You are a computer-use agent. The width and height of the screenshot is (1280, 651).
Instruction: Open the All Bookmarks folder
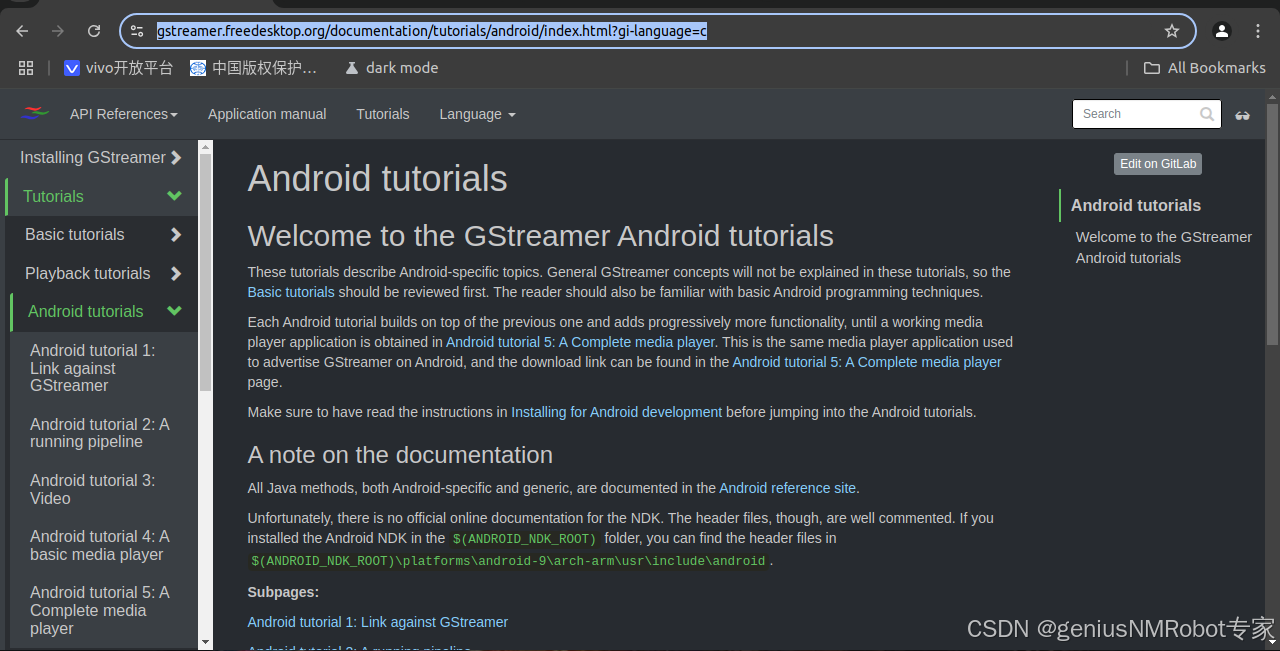pyautogui.click(x=1205, y=68)
